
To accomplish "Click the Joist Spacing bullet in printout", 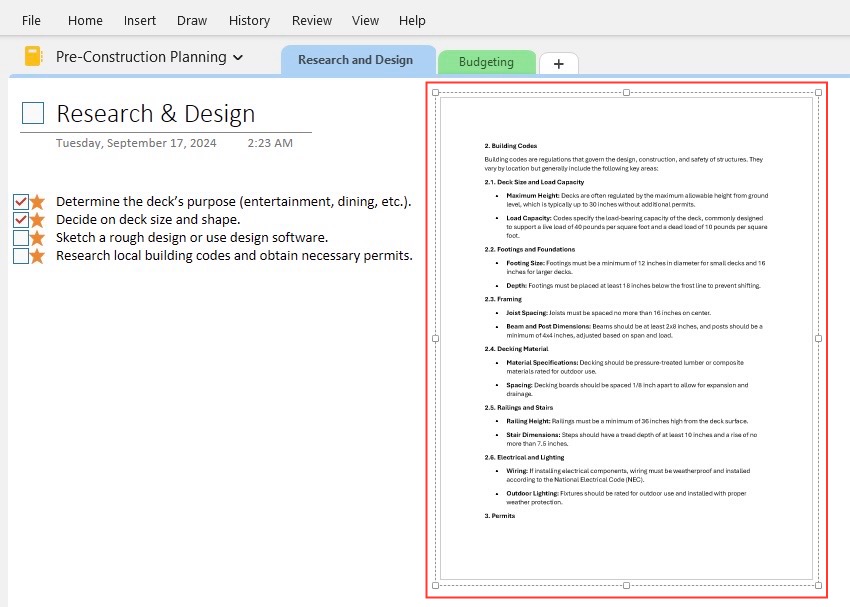I will click(608, 313).
